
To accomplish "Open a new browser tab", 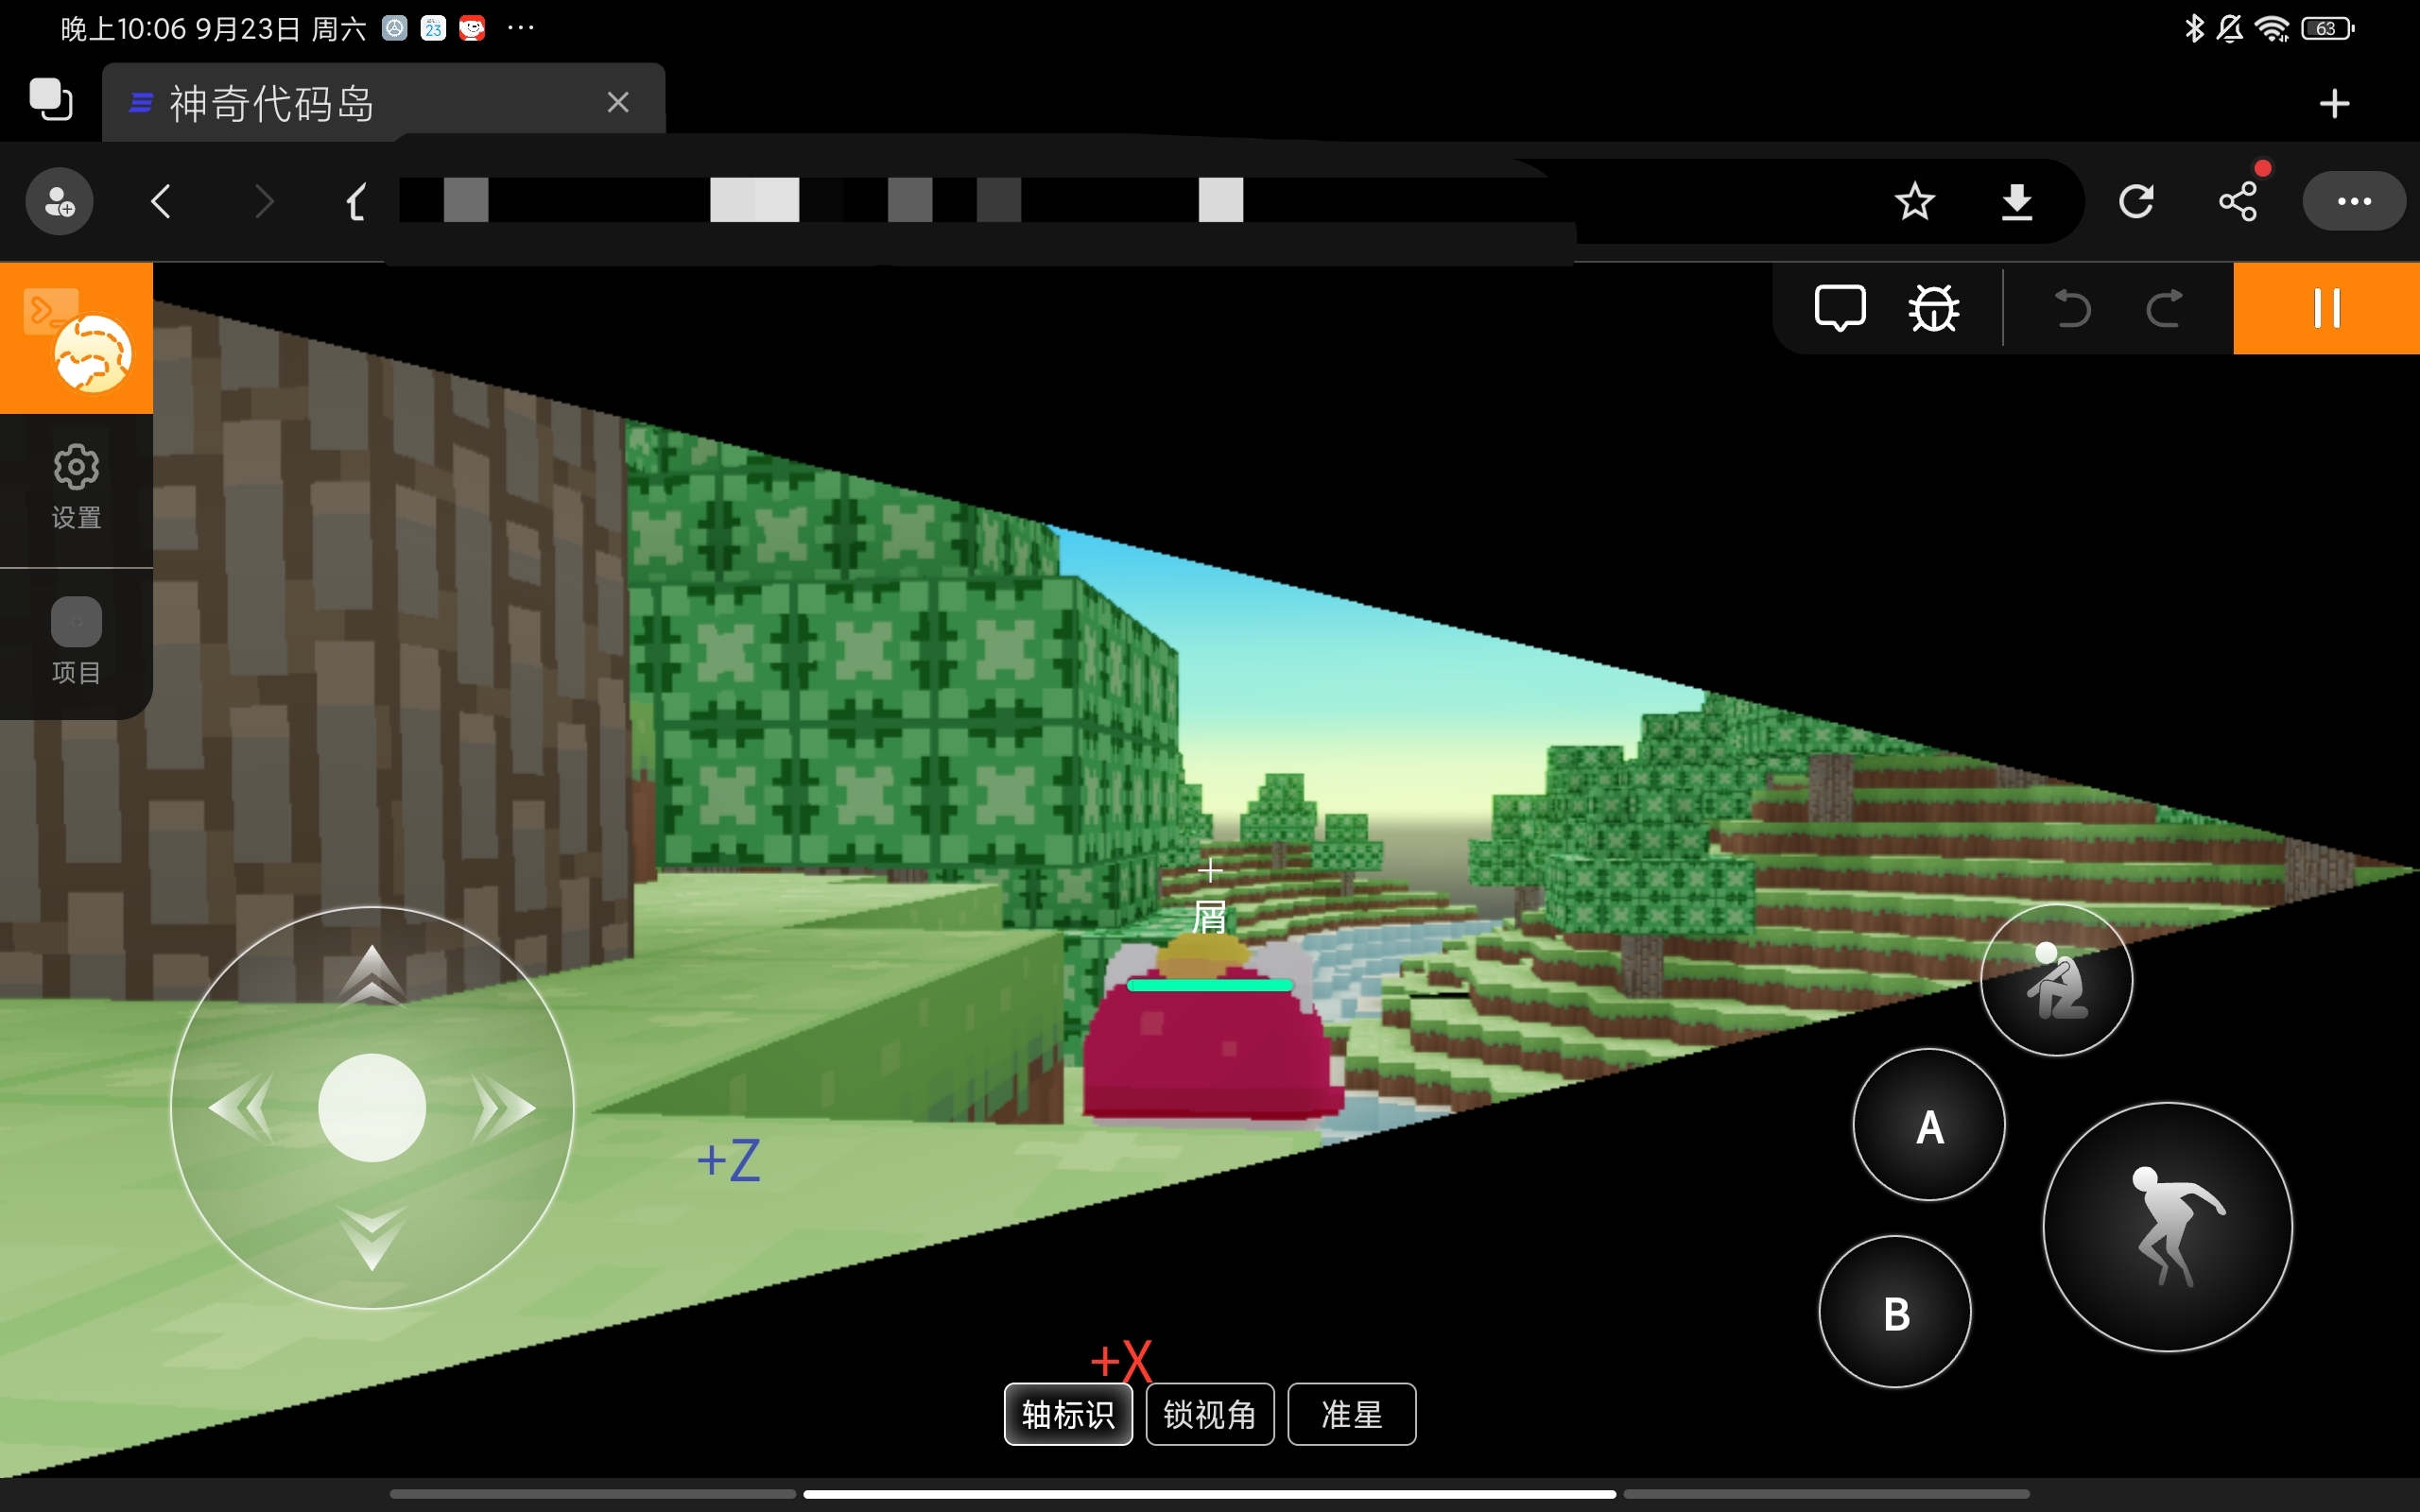I will pos(2334,103).
